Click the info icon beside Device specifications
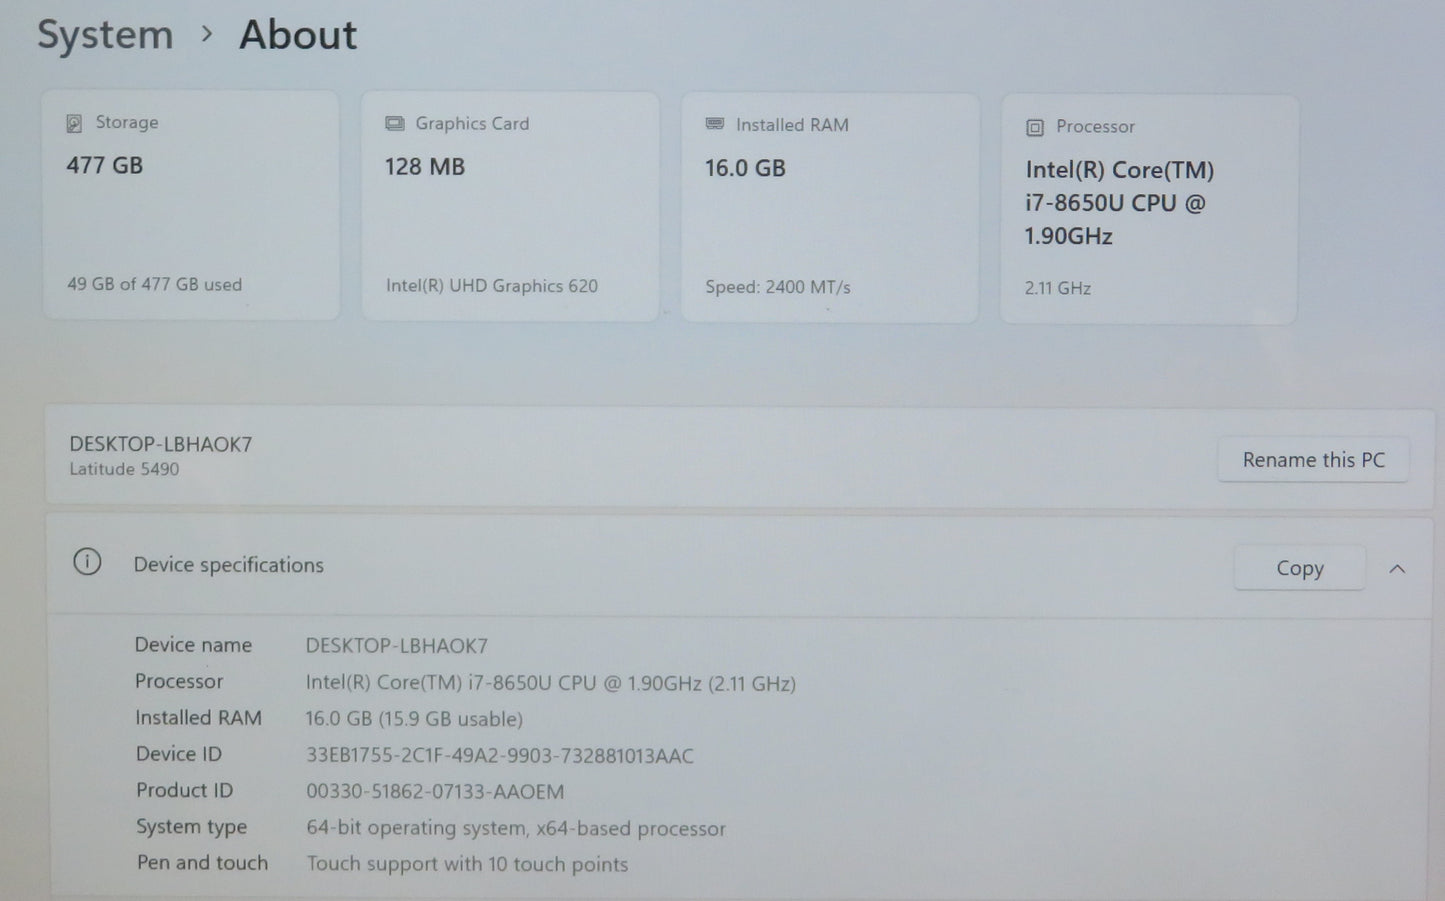This screenshot has width=1445, height=901. [x=87, y=563]
